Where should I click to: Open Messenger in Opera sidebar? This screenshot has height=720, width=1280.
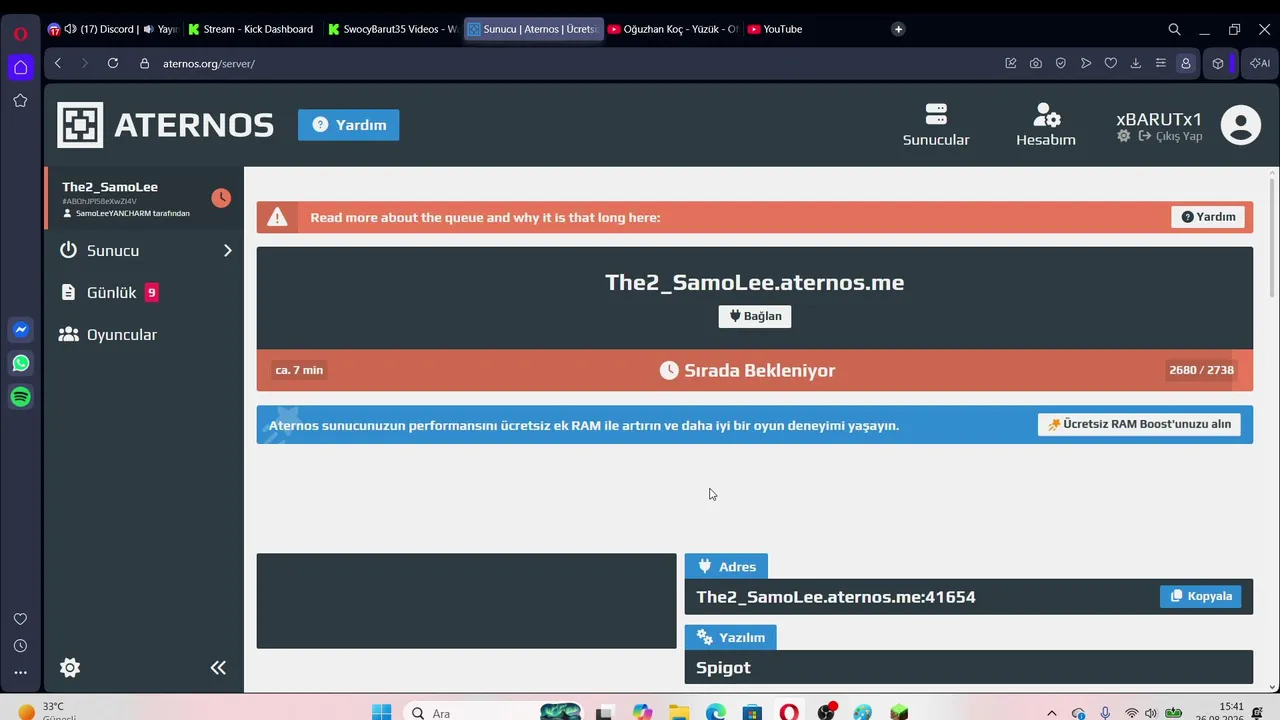tap(20, 329)
